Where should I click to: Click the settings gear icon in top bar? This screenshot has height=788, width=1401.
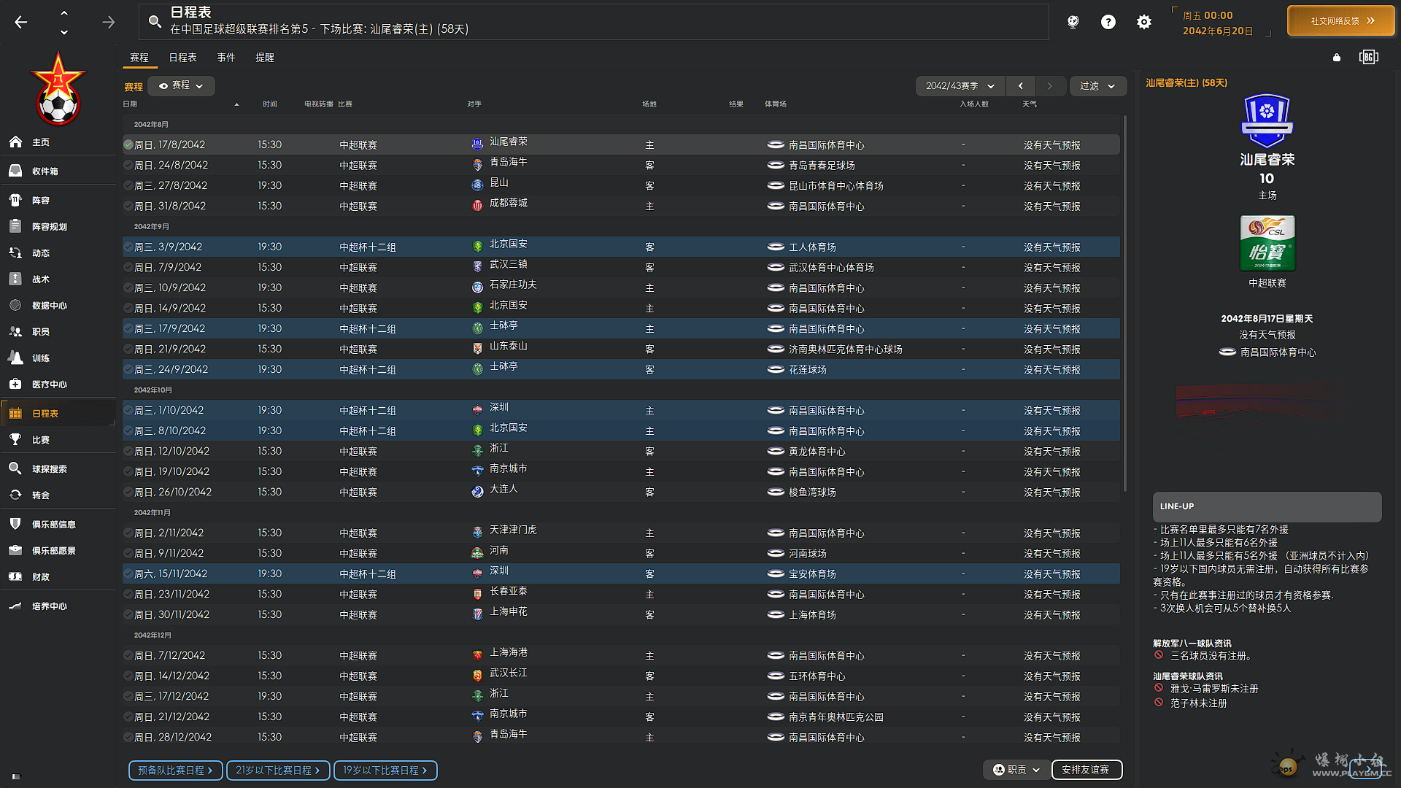(x=1144, y=22)
